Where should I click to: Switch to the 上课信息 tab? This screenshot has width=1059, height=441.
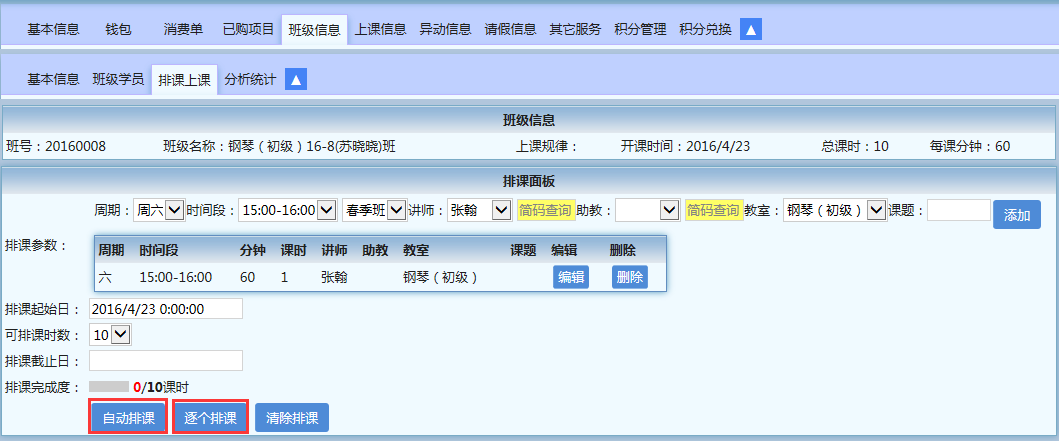point(380,29)
